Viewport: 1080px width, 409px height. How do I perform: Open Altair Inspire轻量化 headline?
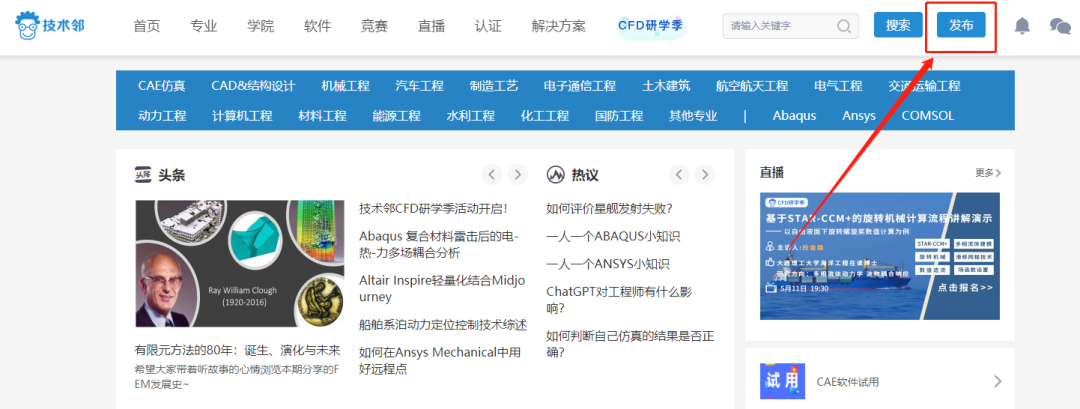[x=442, y=289]
